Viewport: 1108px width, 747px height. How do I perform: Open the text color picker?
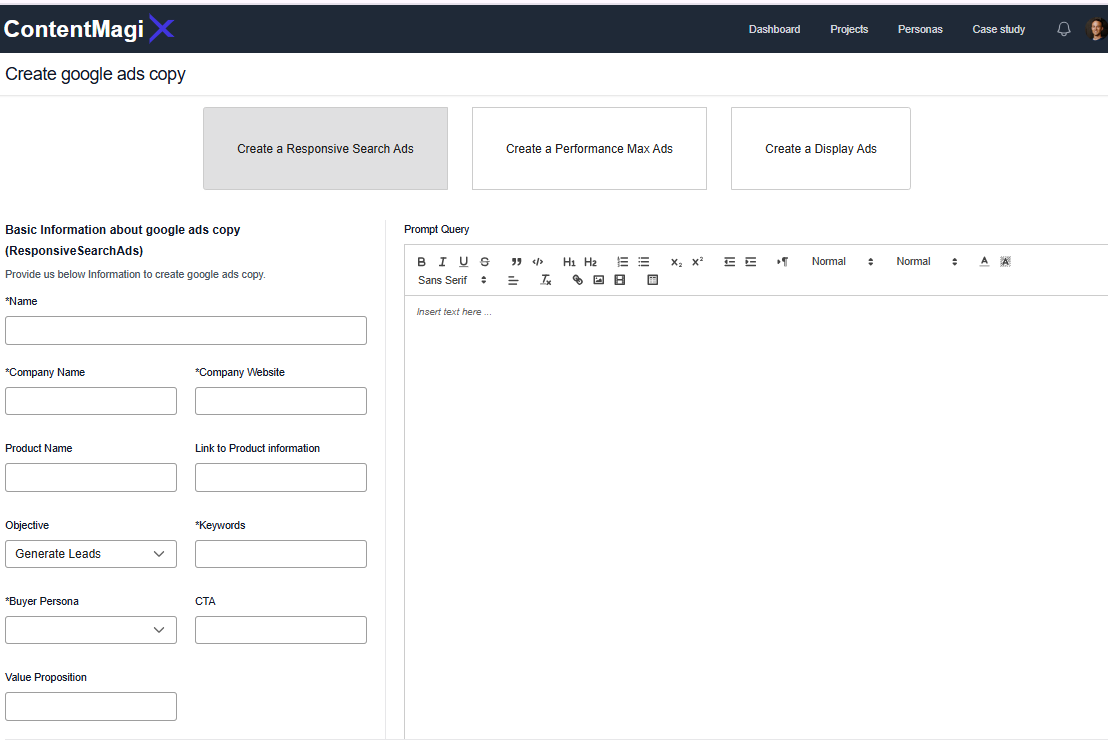(x=984, y=261)
